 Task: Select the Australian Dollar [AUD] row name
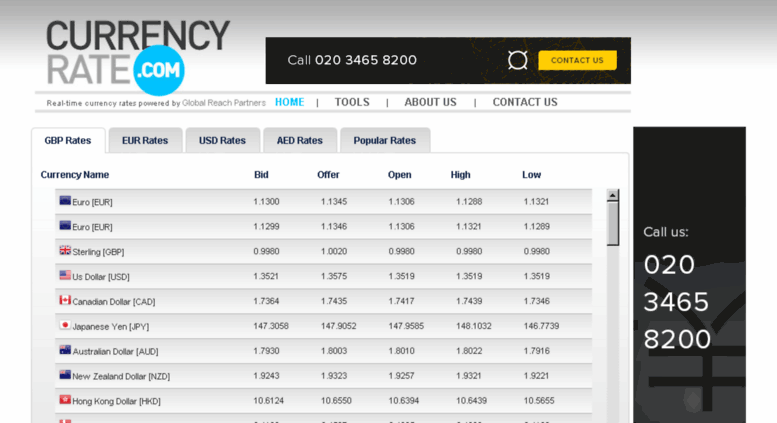[x=115, y=352]
